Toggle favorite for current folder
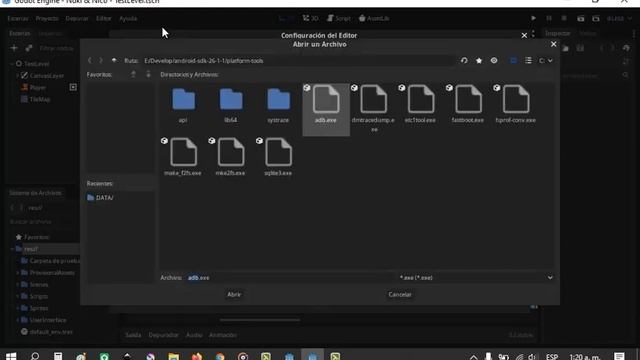The image size is (640, 360). pyautogui.click(x=479, y=60)
